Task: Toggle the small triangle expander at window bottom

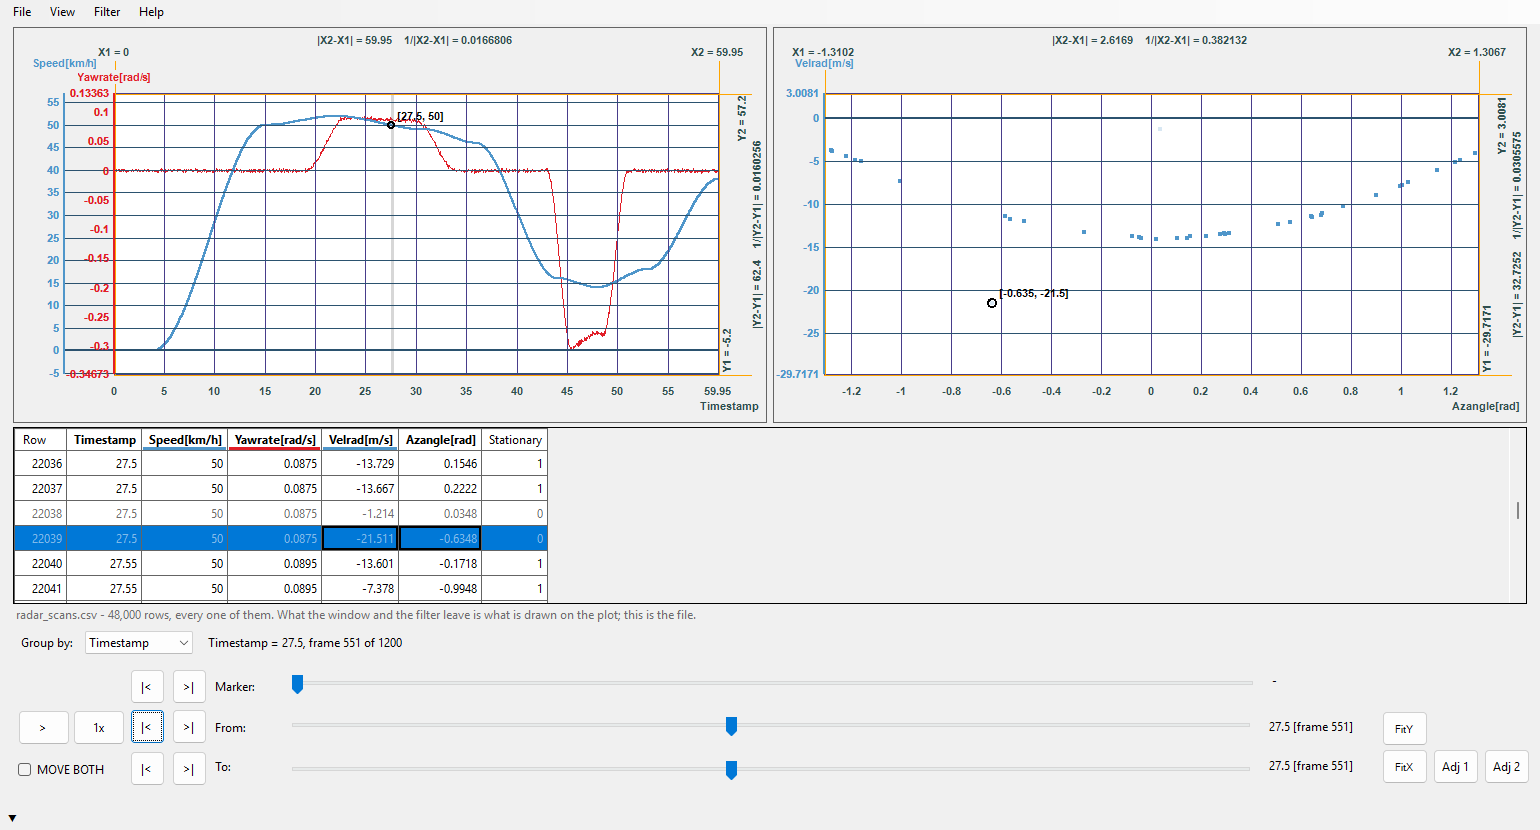Action: [12, 819]
